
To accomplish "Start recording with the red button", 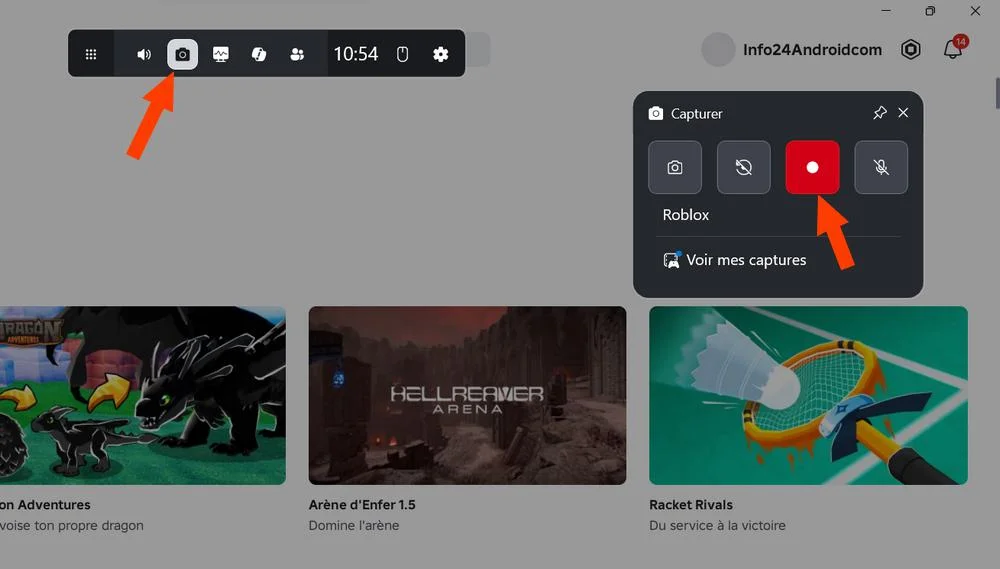I will 812,167.
